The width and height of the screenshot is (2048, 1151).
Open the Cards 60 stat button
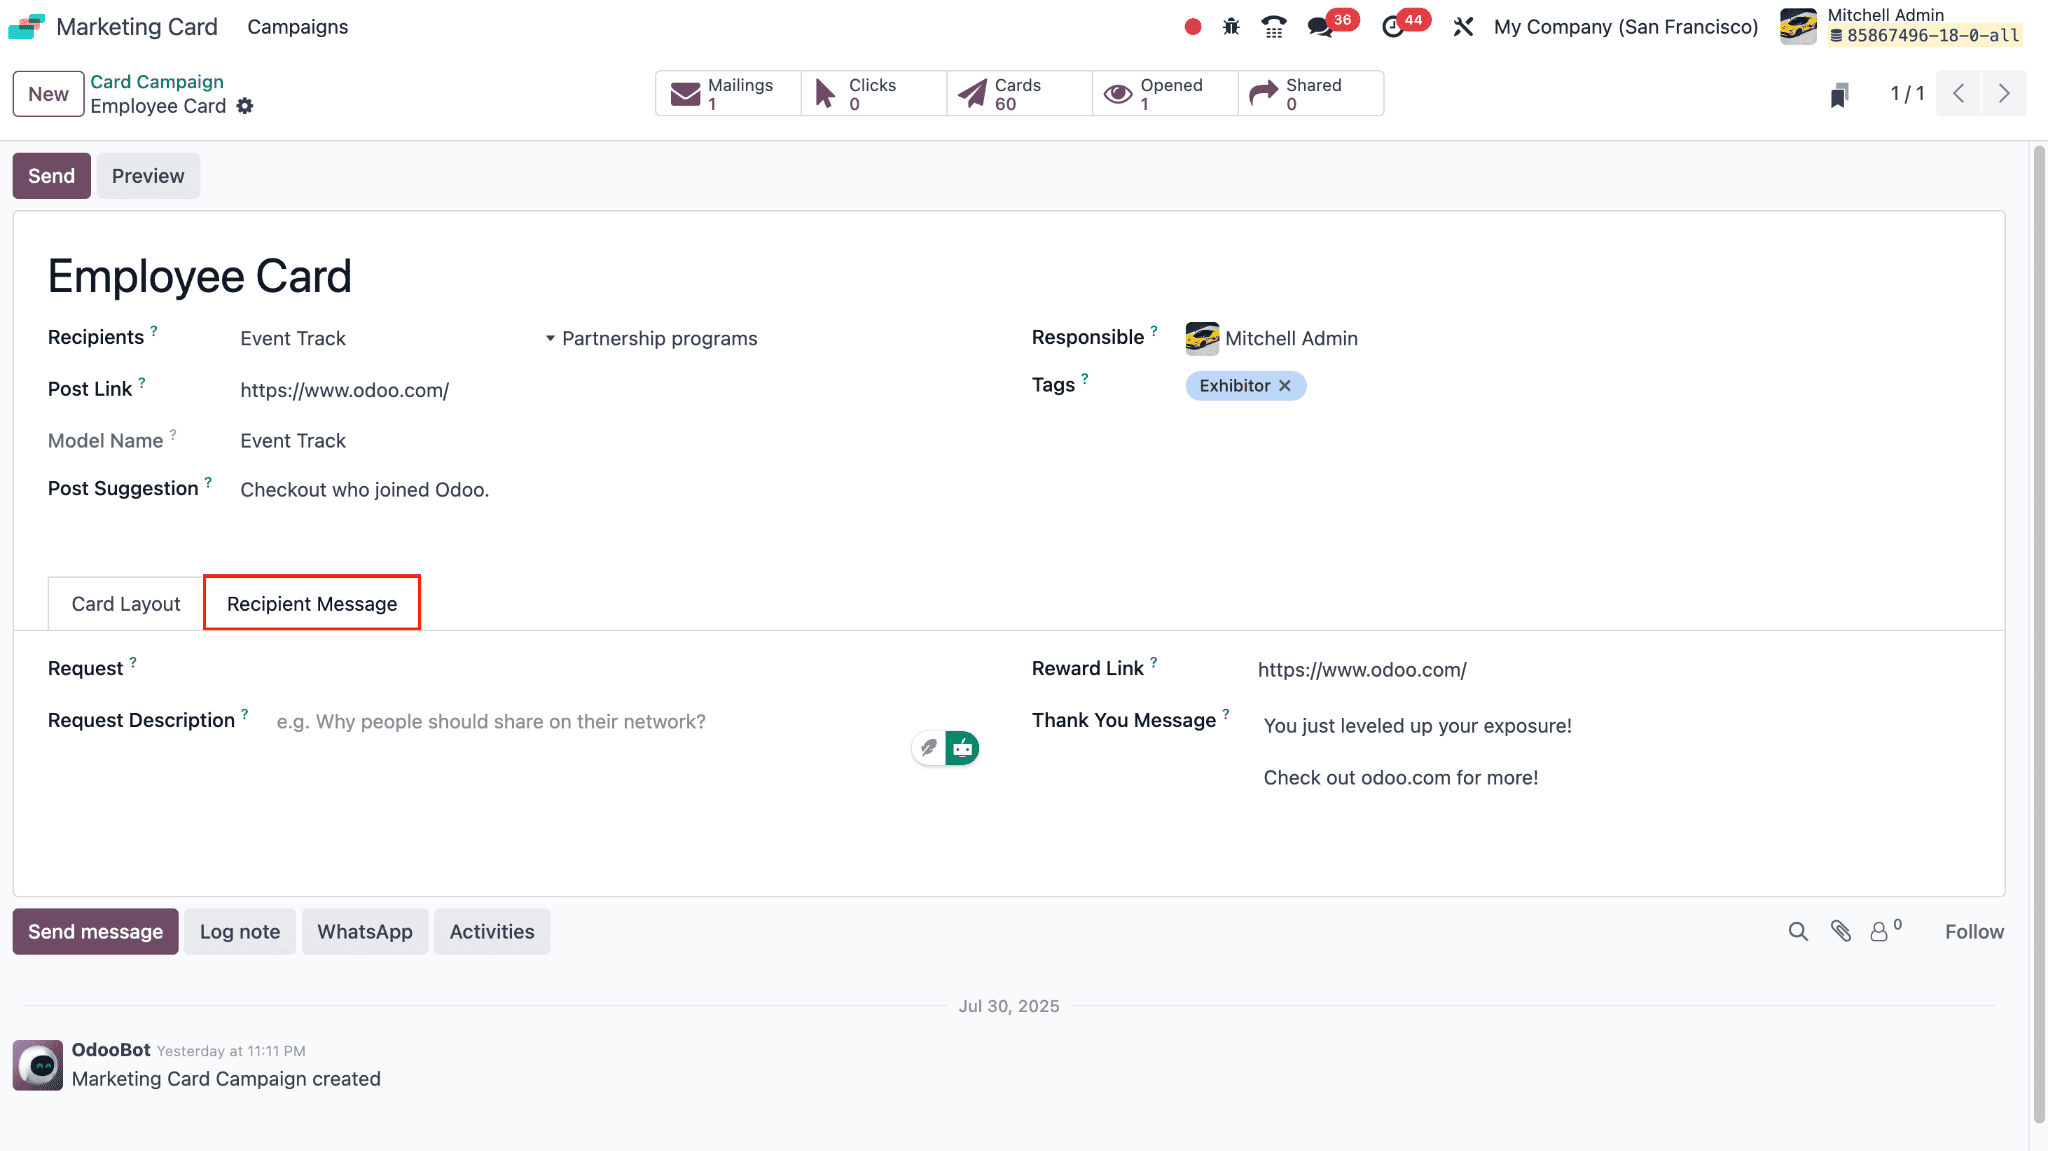1020,94
